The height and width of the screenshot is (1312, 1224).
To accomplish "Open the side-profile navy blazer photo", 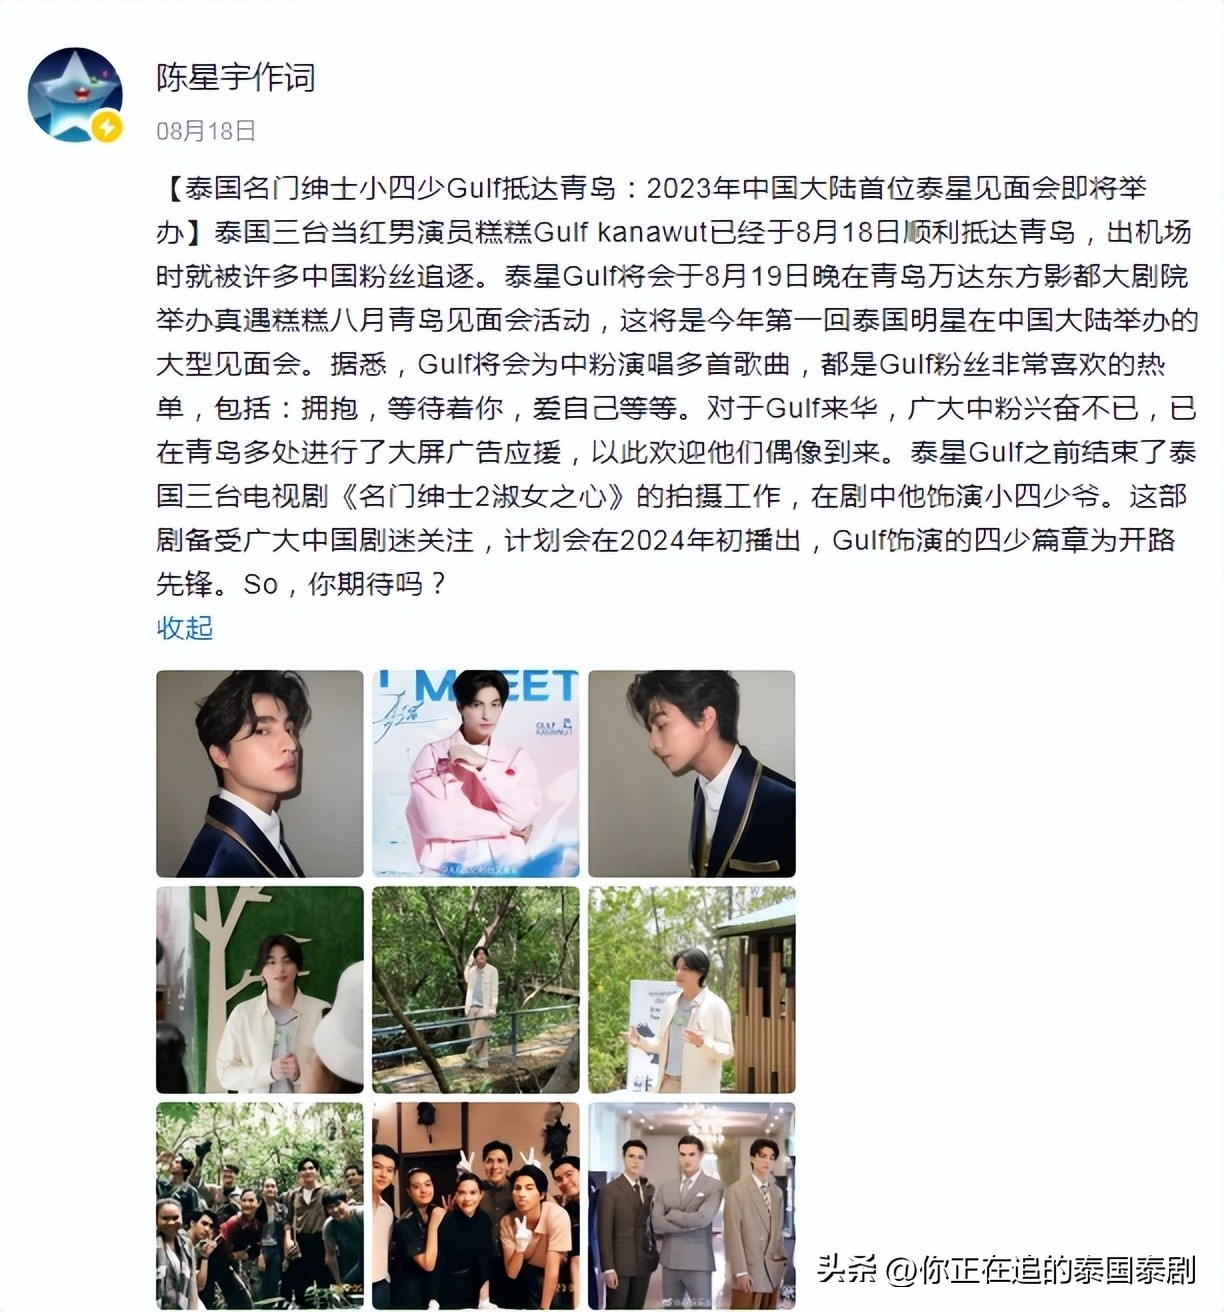I will [692, 774].
